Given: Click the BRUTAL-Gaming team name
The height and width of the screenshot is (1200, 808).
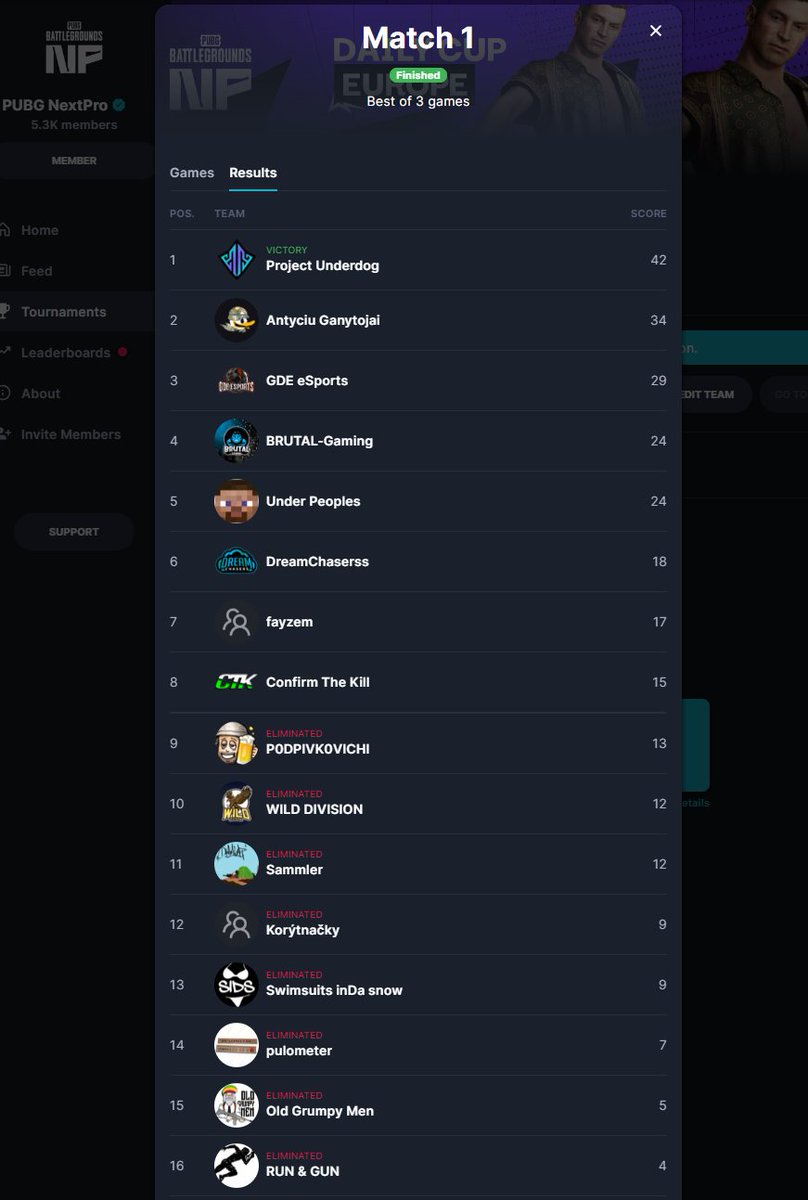Looking at the screenshot, I should 319,441.
